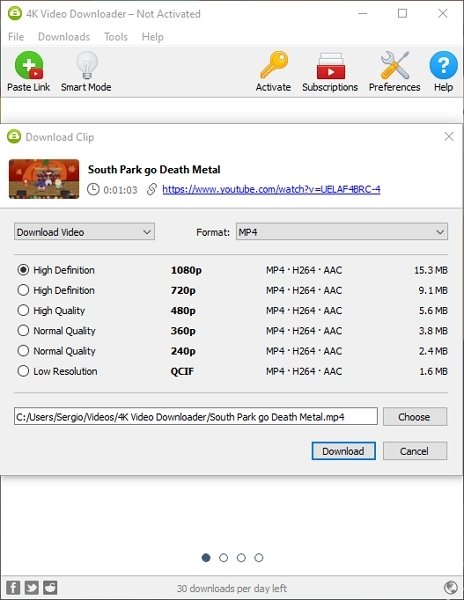The image size is (464, 600).
Task: Open the Tools menu
Action: [116, 37]
